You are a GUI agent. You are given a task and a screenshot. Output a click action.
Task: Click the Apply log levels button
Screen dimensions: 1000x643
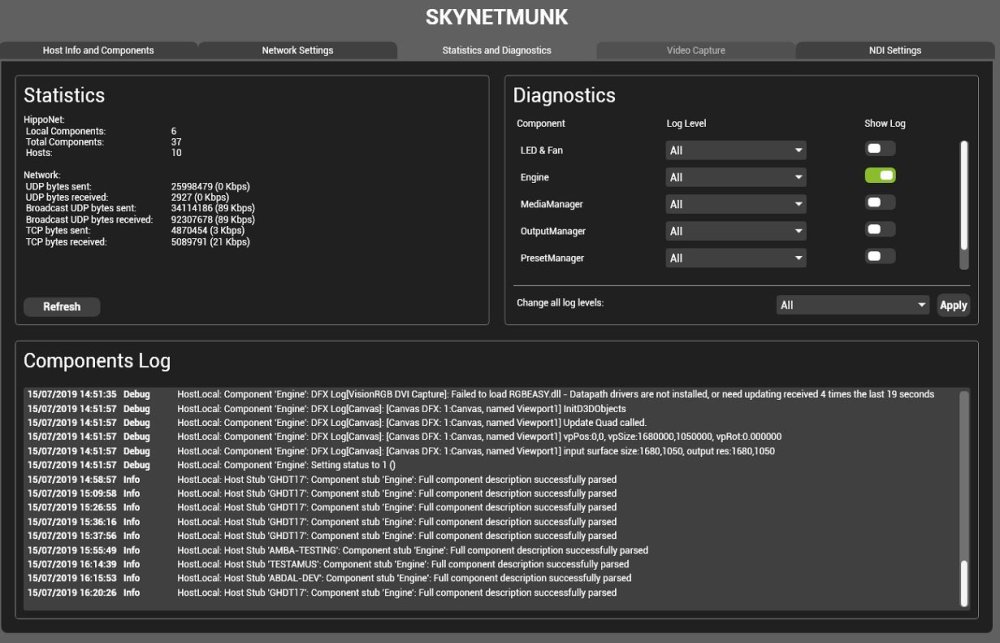point(953,306)
